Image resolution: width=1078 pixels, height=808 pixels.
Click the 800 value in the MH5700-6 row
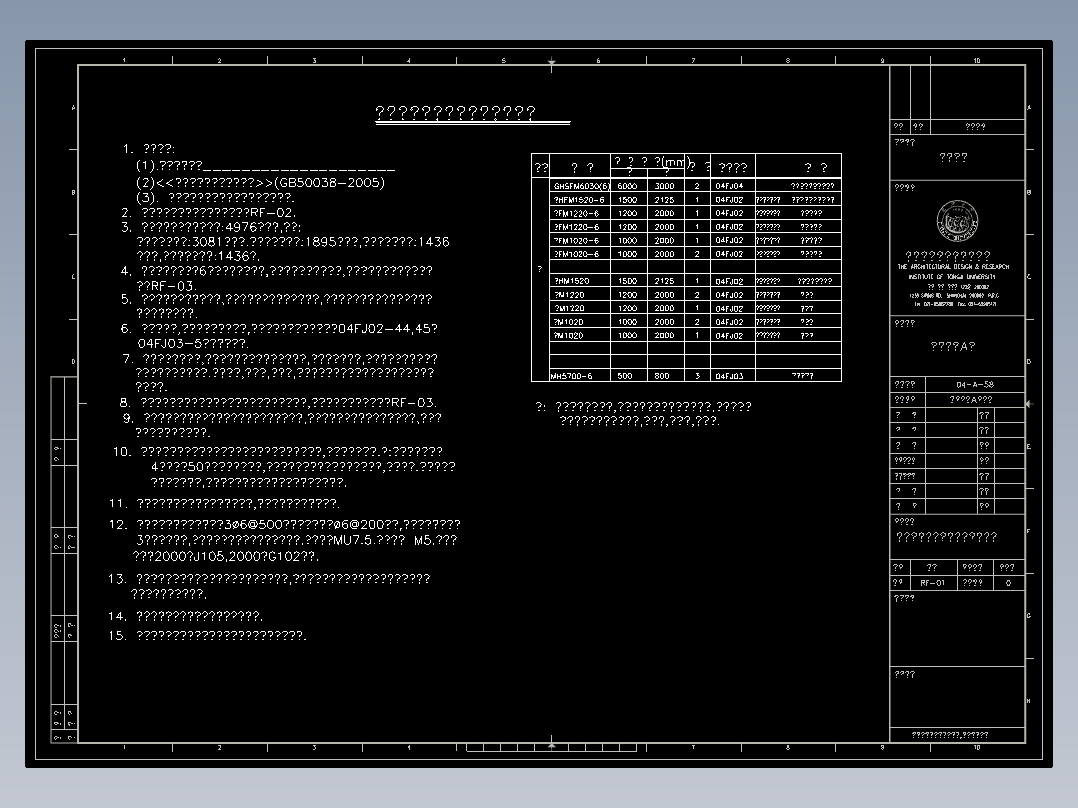coord(662,376)
